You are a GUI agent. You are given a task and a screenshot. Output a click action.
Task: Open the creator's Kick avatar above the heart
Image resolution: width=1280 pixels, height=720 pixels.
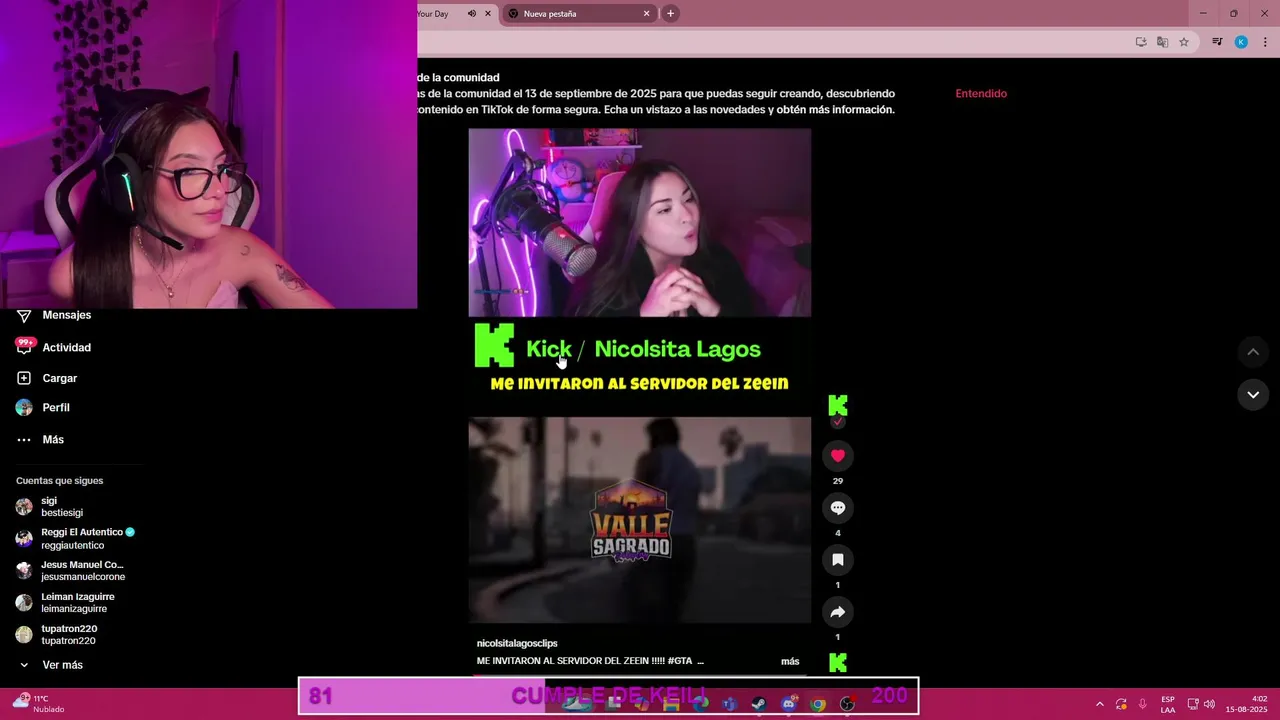point(838,405)
